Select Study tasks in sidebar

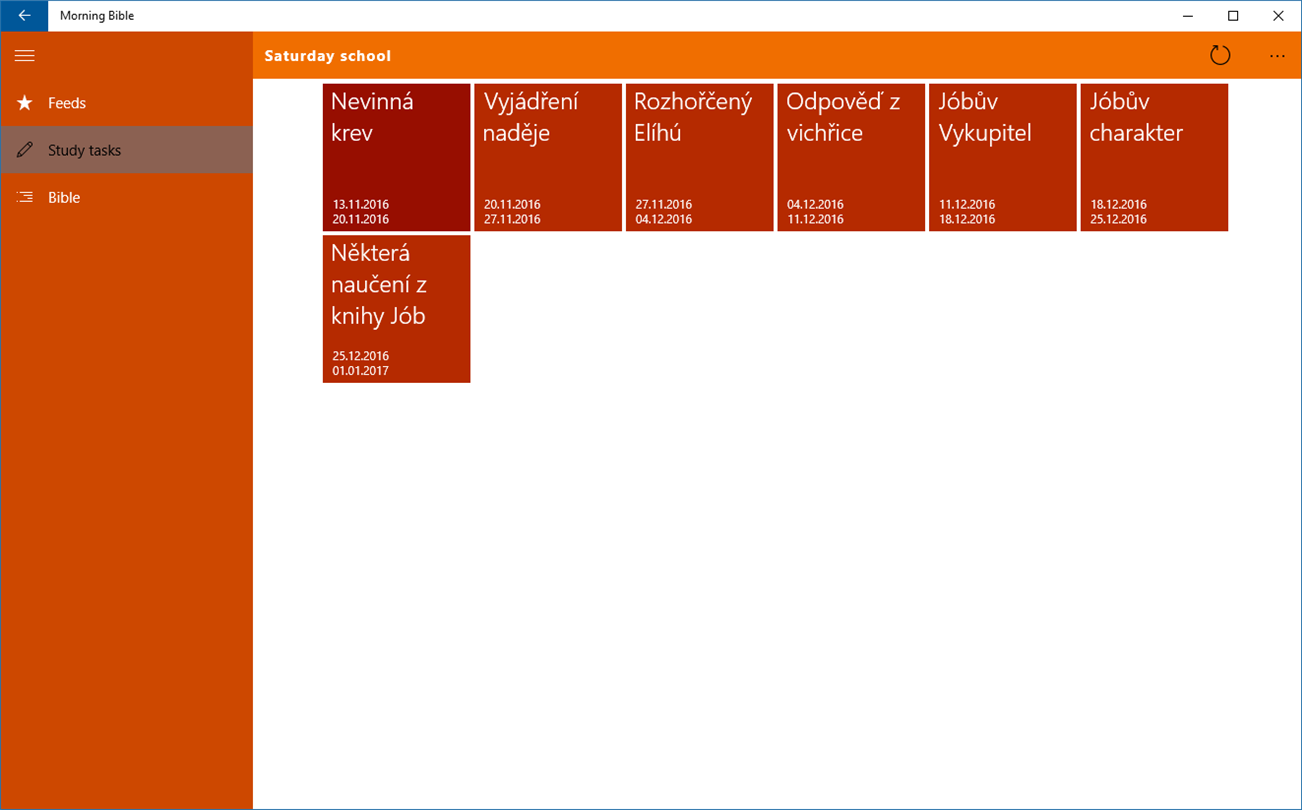[126, 150]
